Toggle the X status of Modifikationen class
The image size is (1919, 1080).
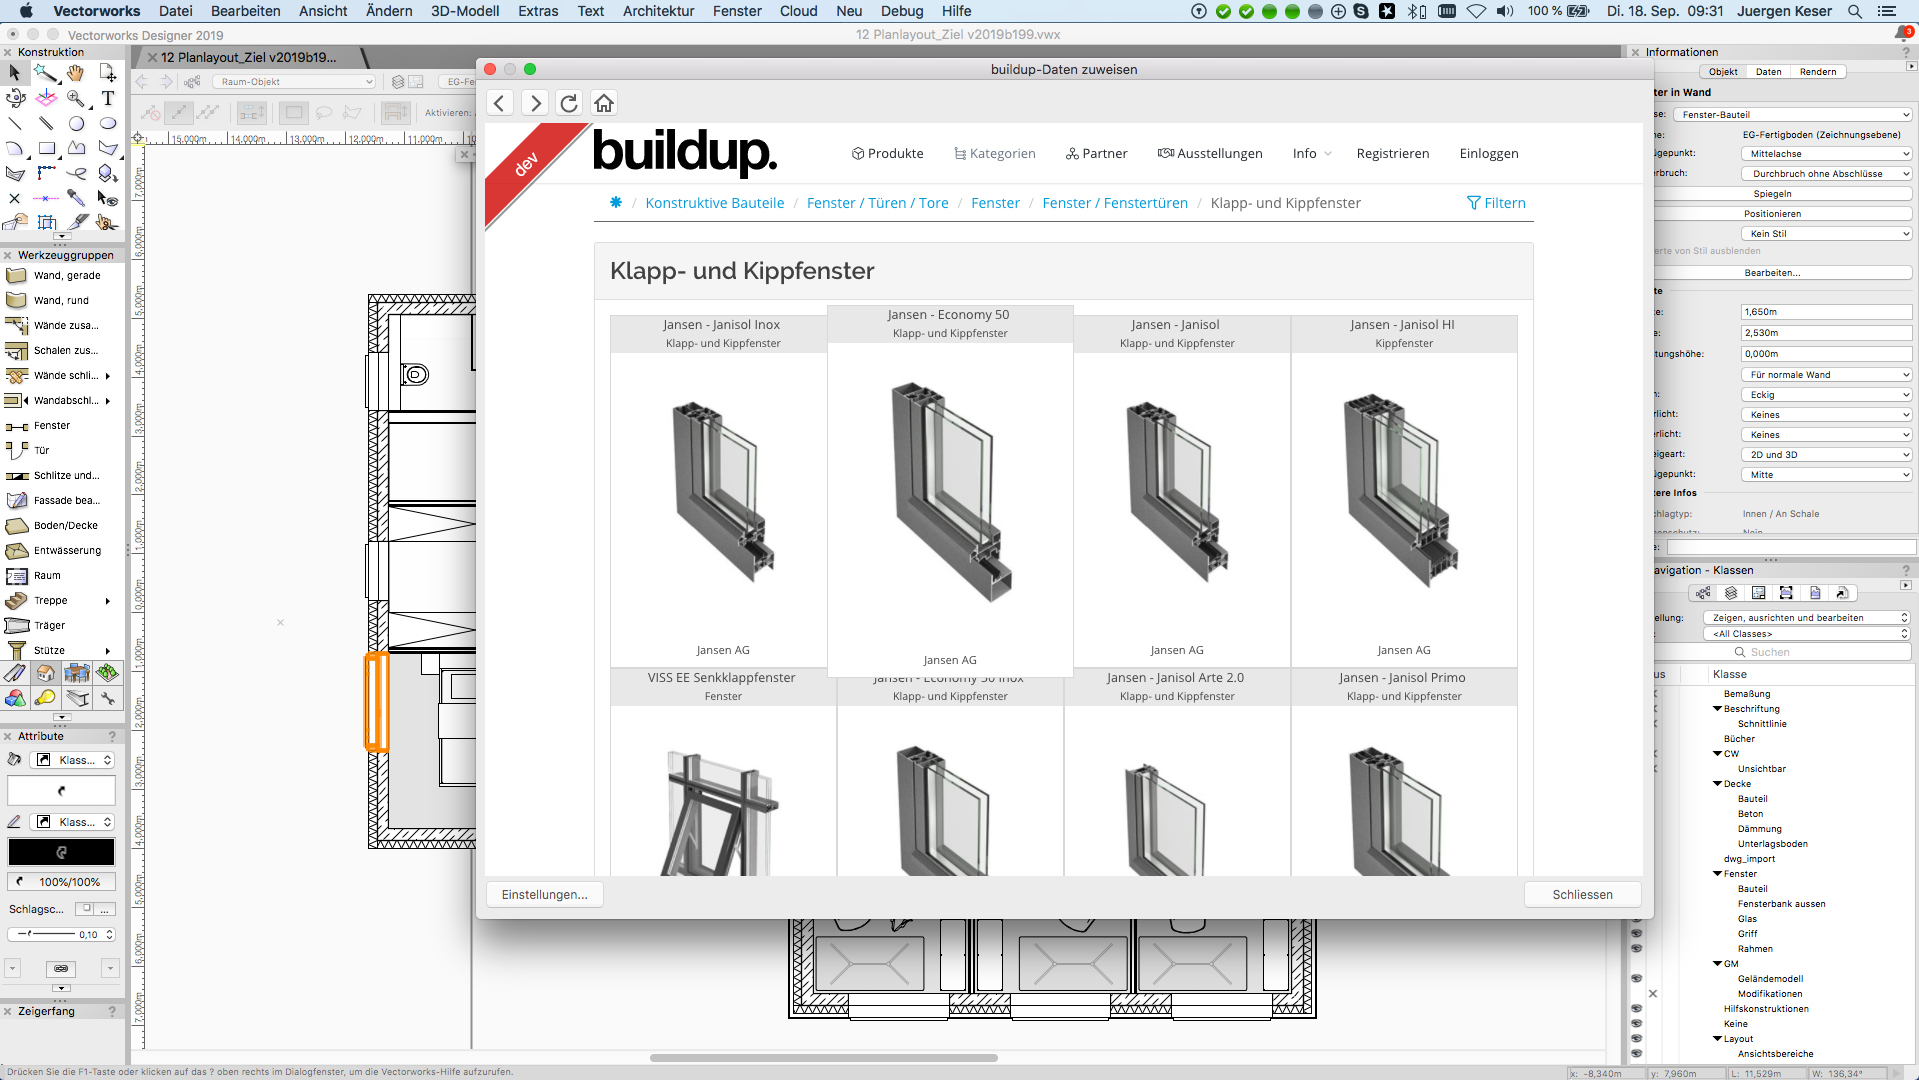click(x=1653, y=994)
